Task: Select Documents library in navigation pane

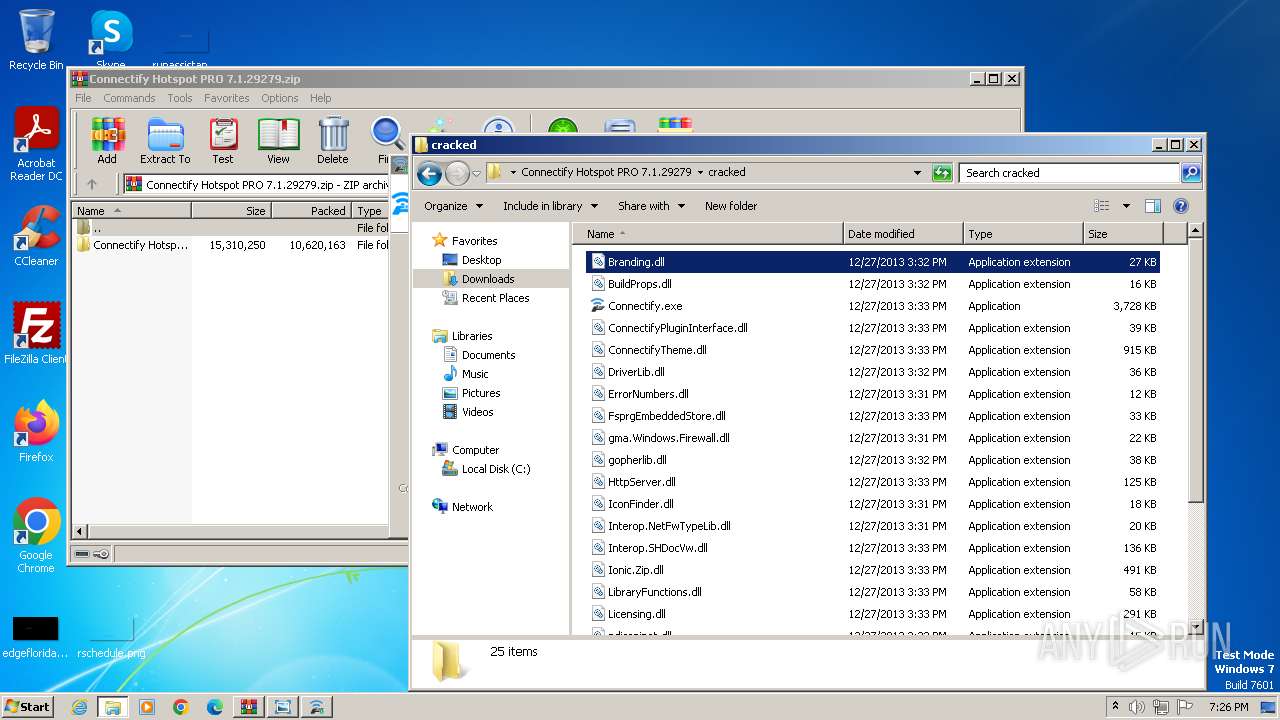Action: [488, 355]
